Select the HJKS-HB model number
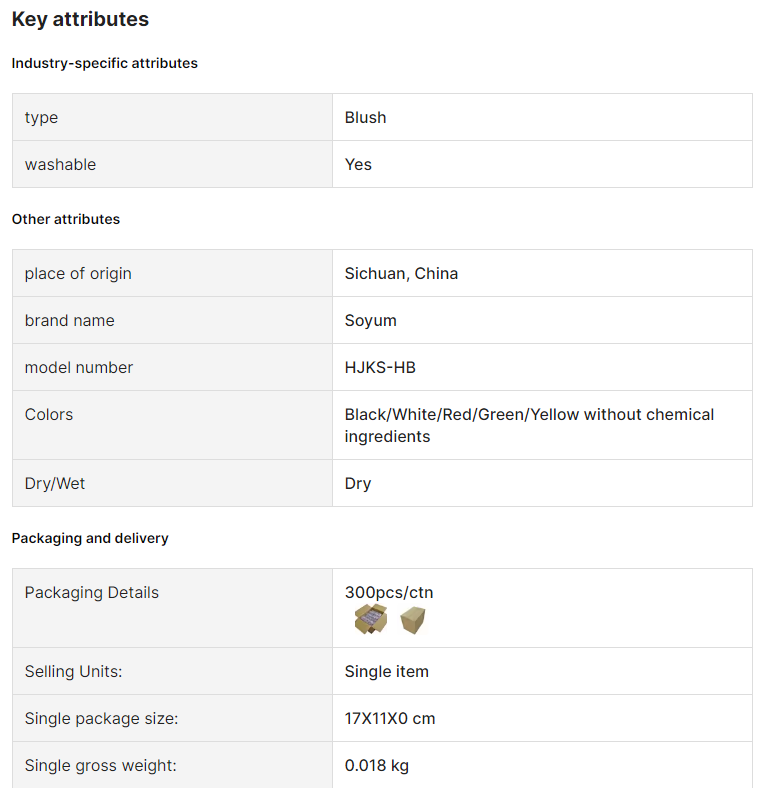777x788 pixels. click(380, 367)
